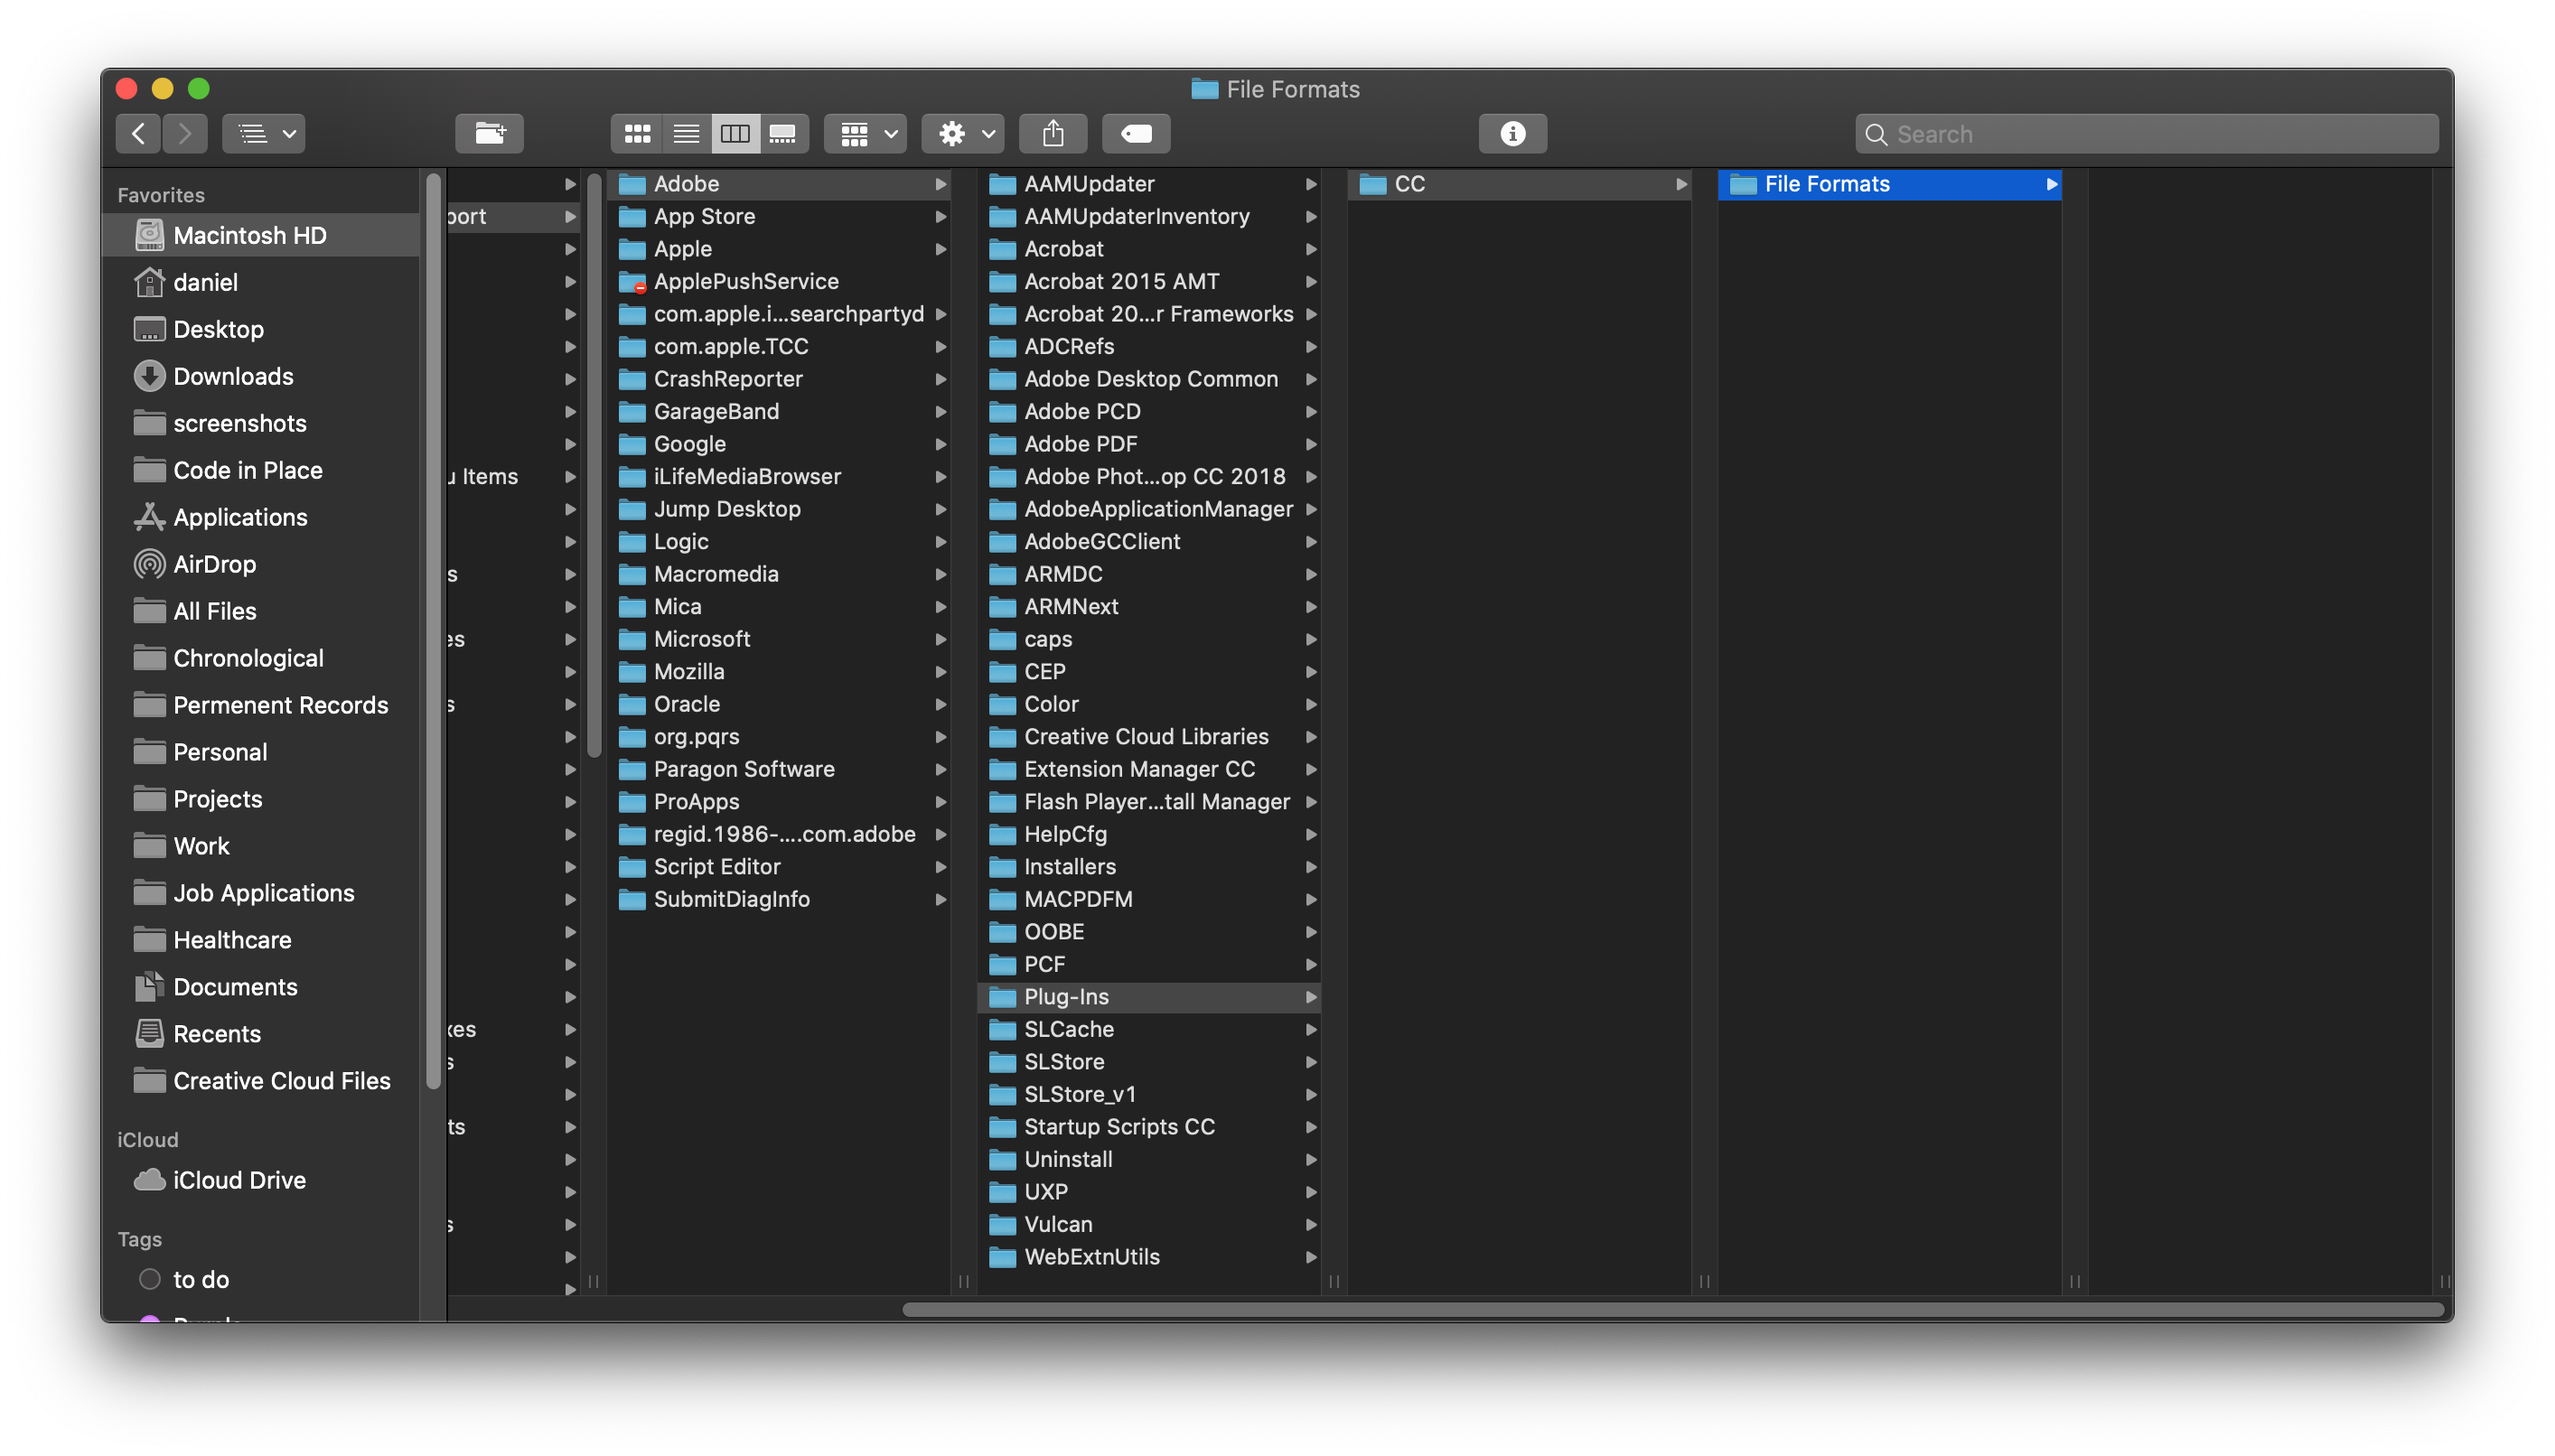The image size is (2555, 1456).
Task: Click the Icon View icon in toolbar
Action: [635, 132]
